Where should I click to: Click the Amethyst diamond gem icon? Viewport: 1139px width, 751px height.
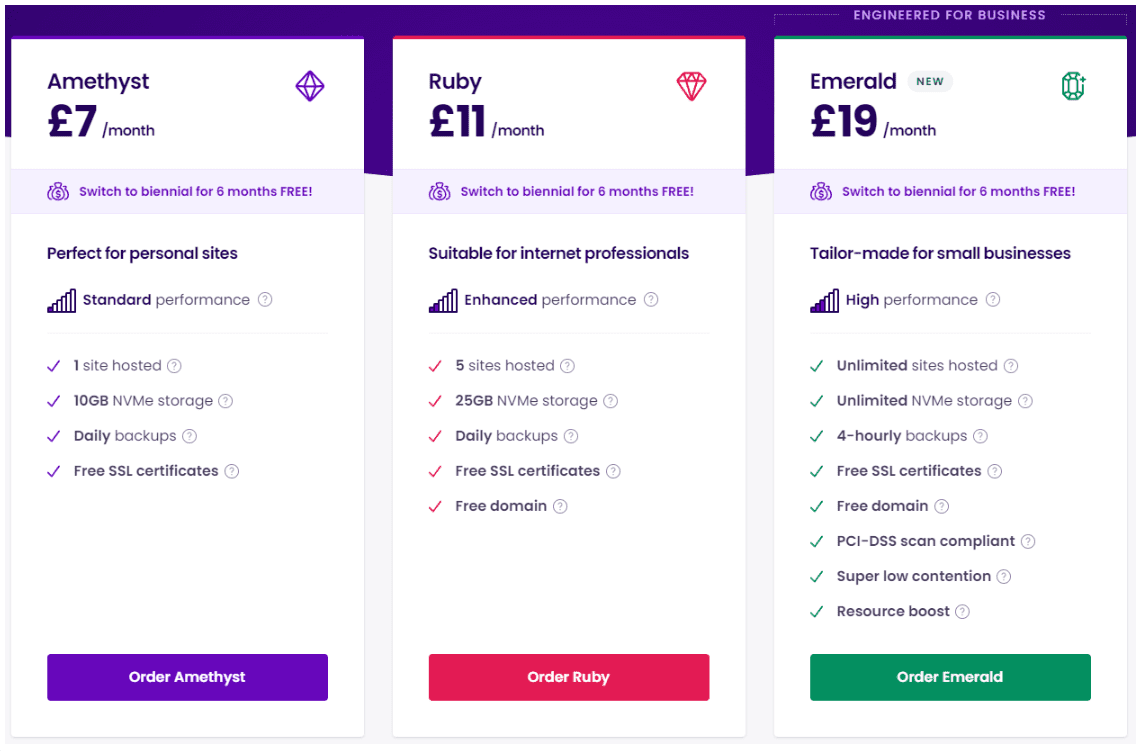(x=309, y=86)
